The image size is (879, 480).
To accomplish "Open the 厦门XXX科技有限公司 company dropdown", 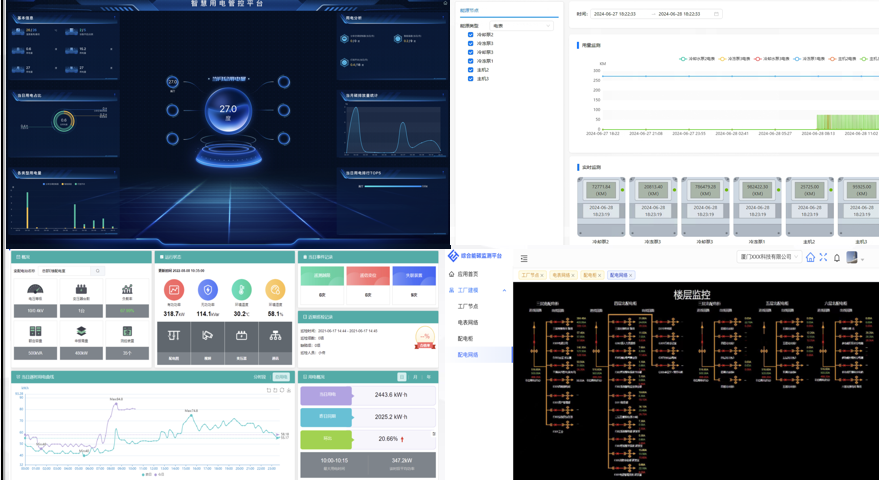I will 769,257.
